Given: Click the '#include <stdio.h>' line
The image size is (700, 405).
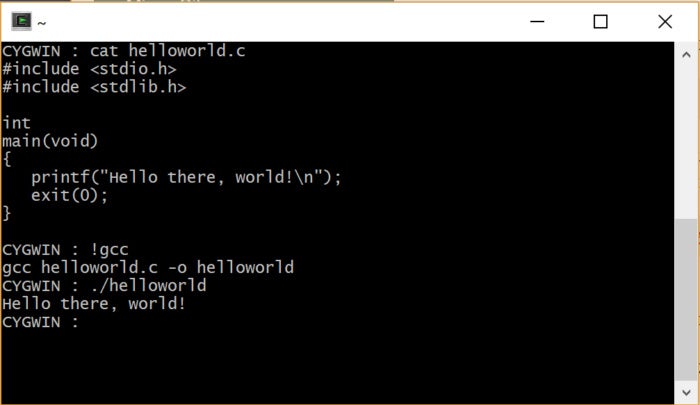Looking at the screenshot, I should point(89,69).
